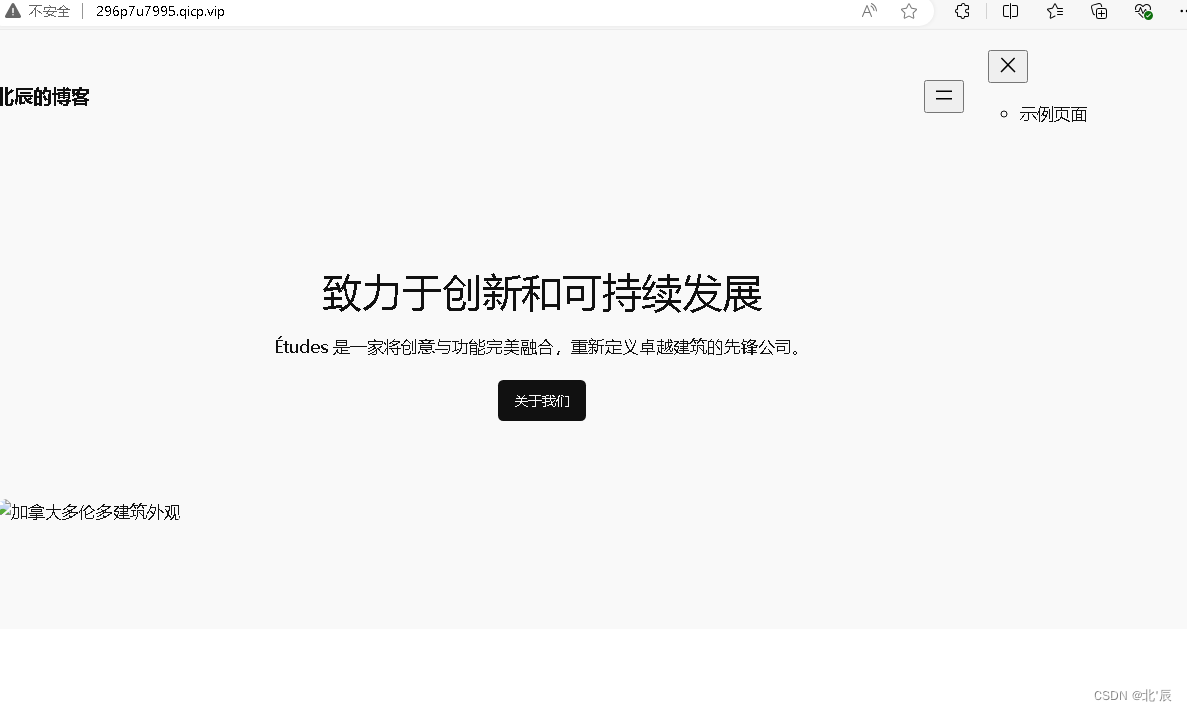The width and height of the screenshot is (1187, 711).
Task: Select the URL 296p7u7995.qicp.vip in address bar
Action: 160,11
